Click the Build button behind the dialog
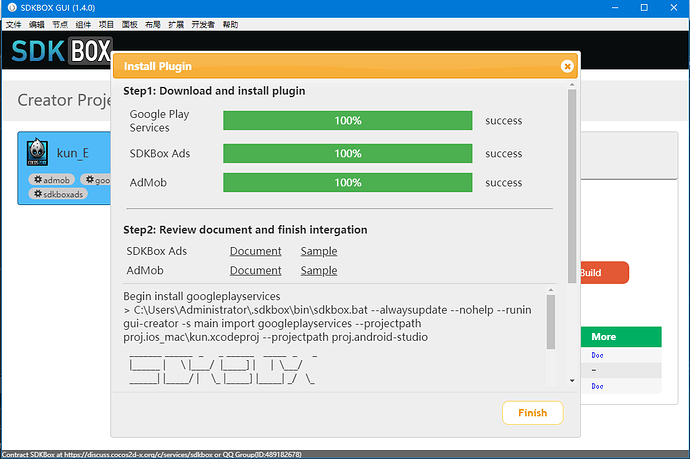 604,273
